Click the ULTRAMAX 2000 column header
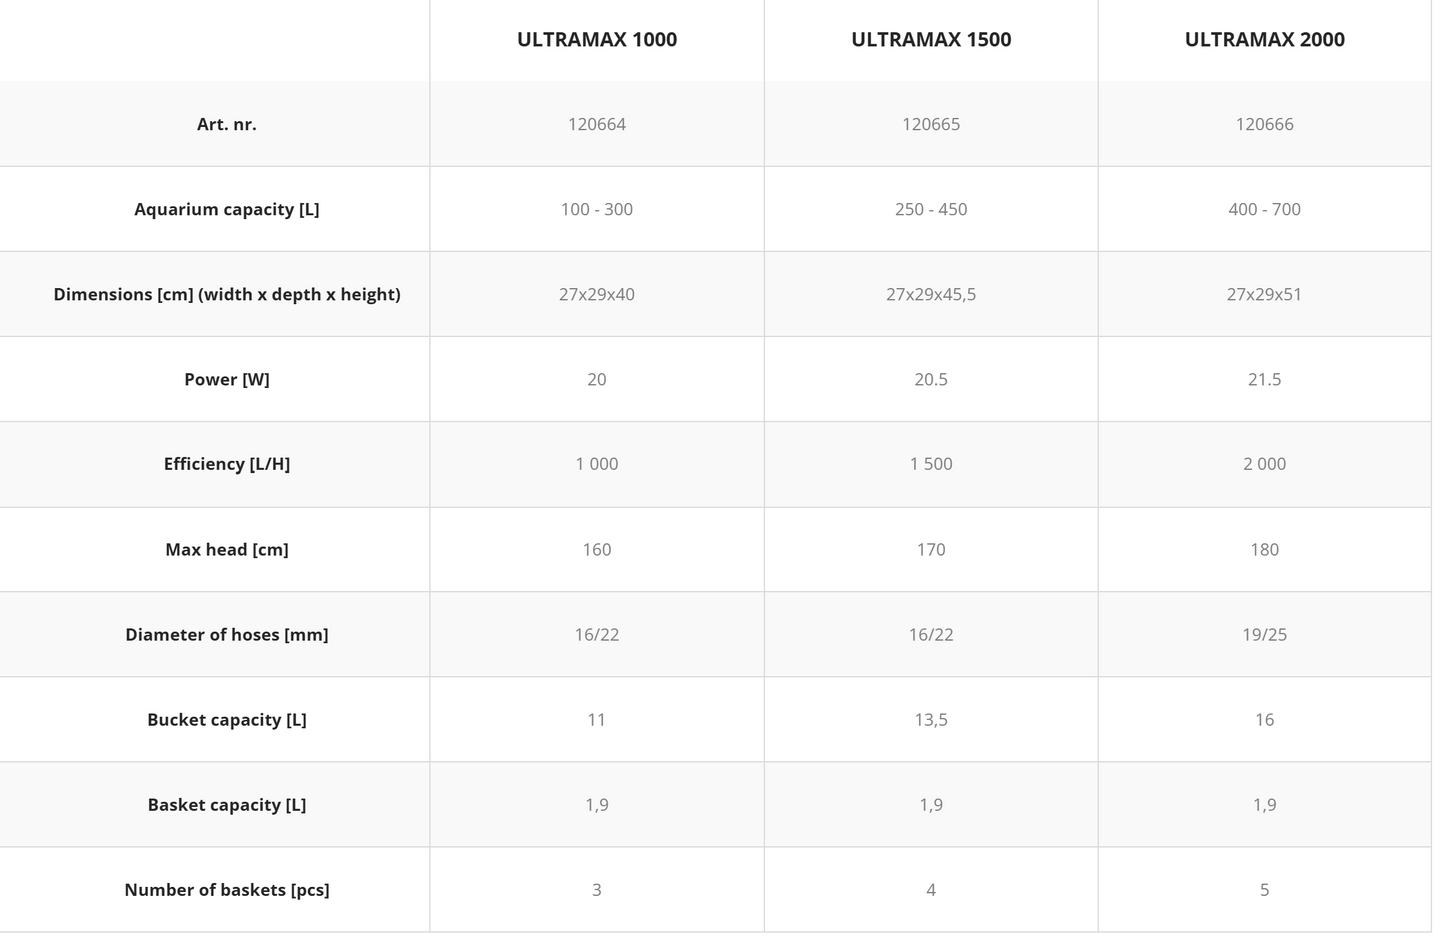This screenshot has width=1445, height=941. [1264, 40]
